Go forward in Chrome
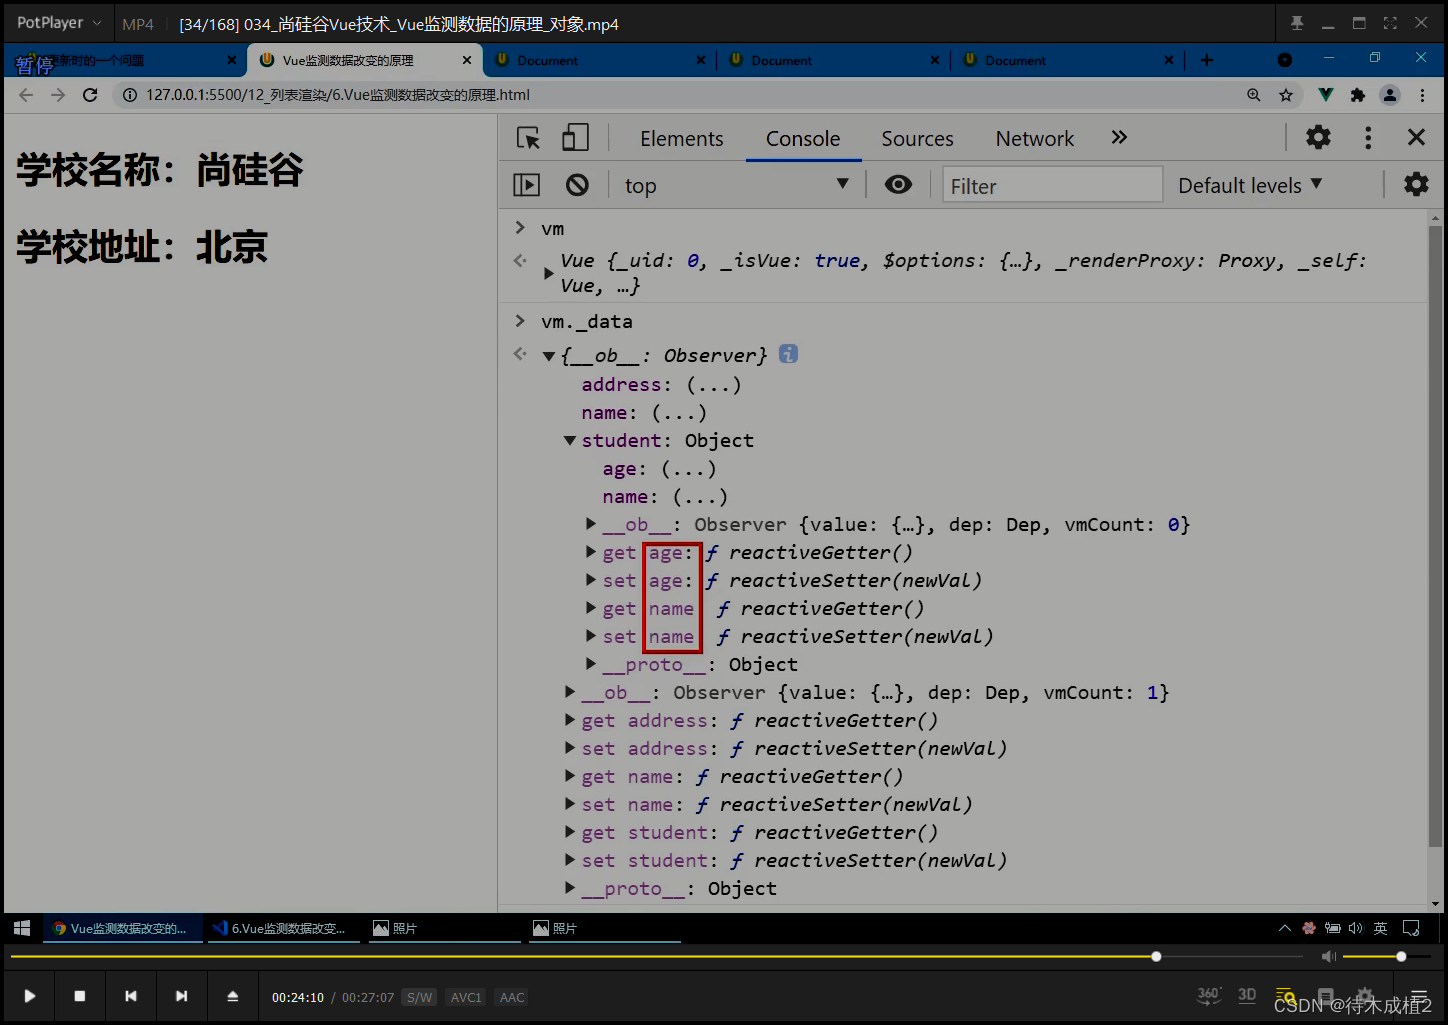 coord(58,95)
